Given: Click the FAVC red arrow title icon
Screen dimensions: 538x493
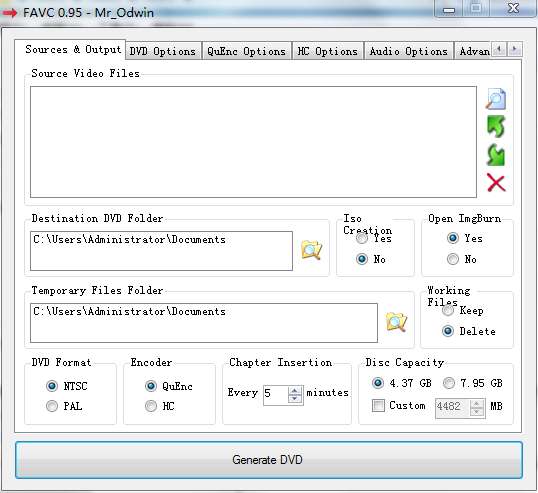Looking at the screenshot, I should 10,13.
